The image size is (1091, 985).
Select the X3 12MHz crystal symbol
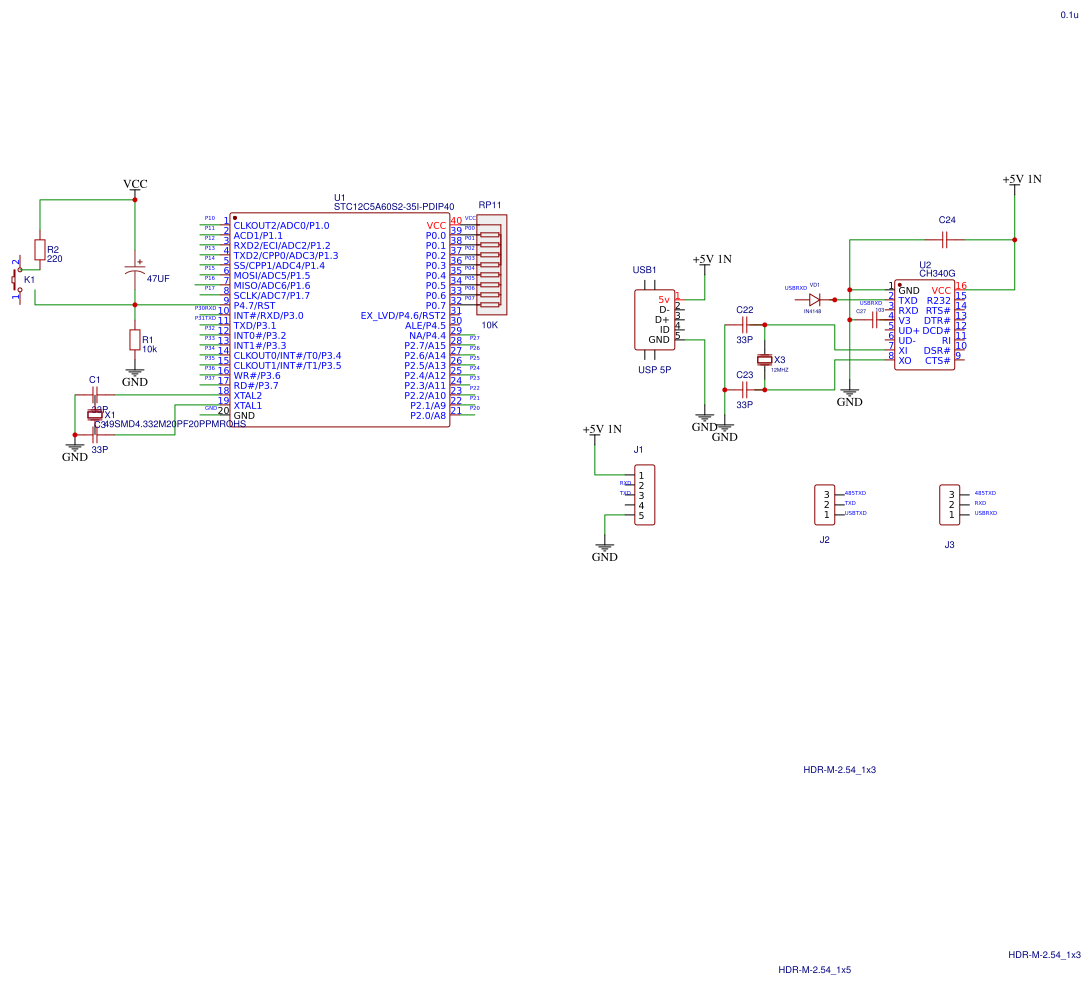[765, 359]
